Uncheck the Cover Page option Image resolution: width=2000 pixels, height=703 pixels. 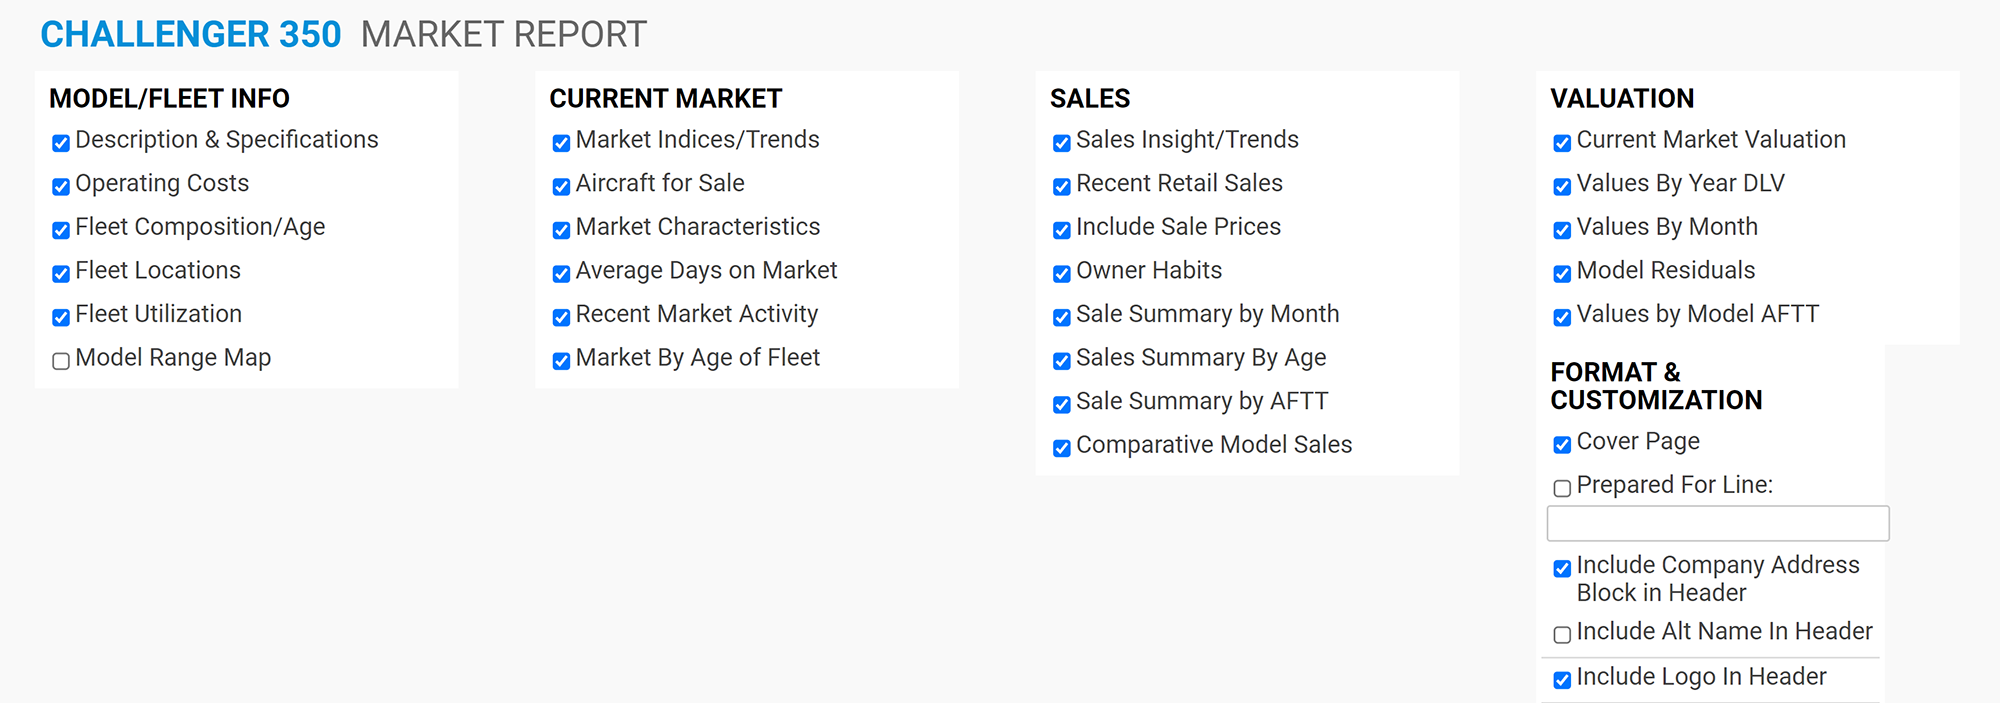coord(1562,445)
